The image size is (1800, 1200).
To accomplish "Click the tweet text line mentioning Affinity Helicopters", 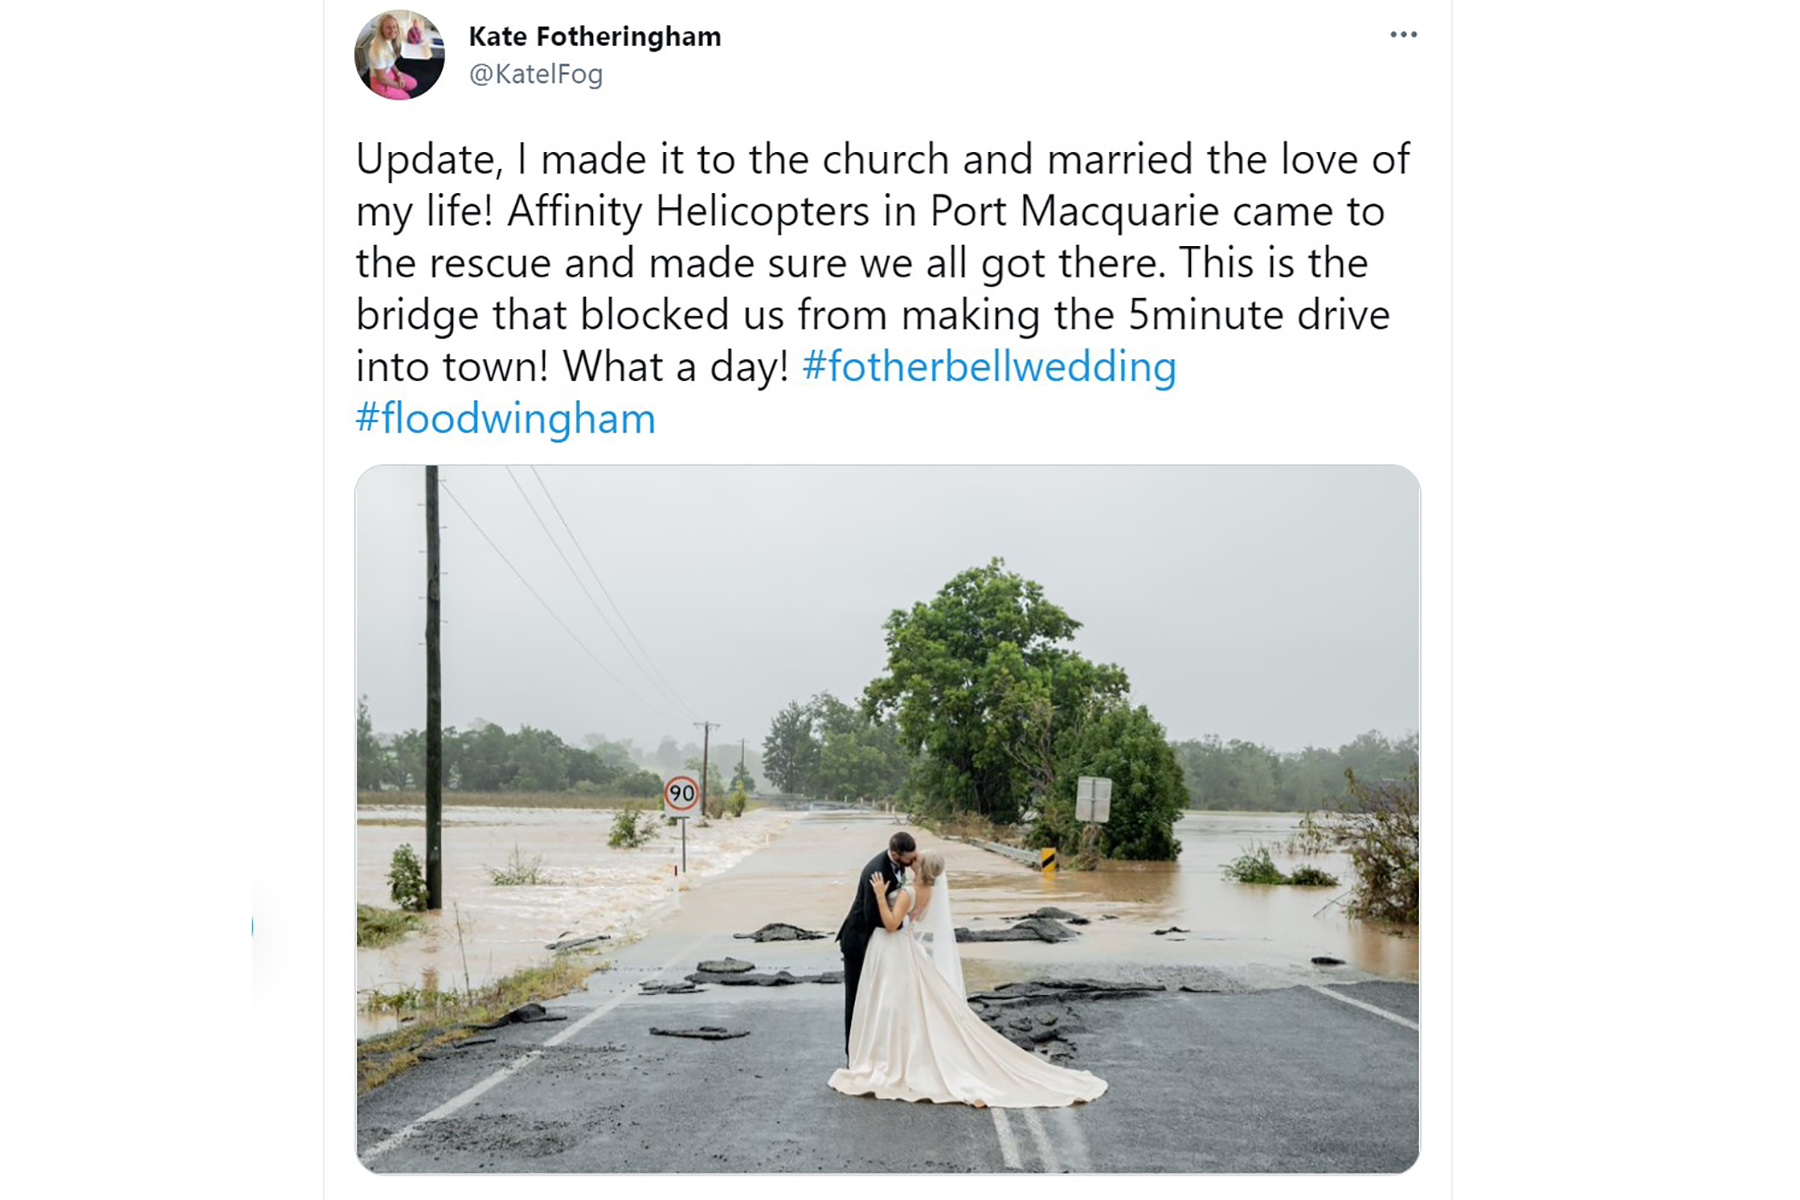I will (870, 212).
